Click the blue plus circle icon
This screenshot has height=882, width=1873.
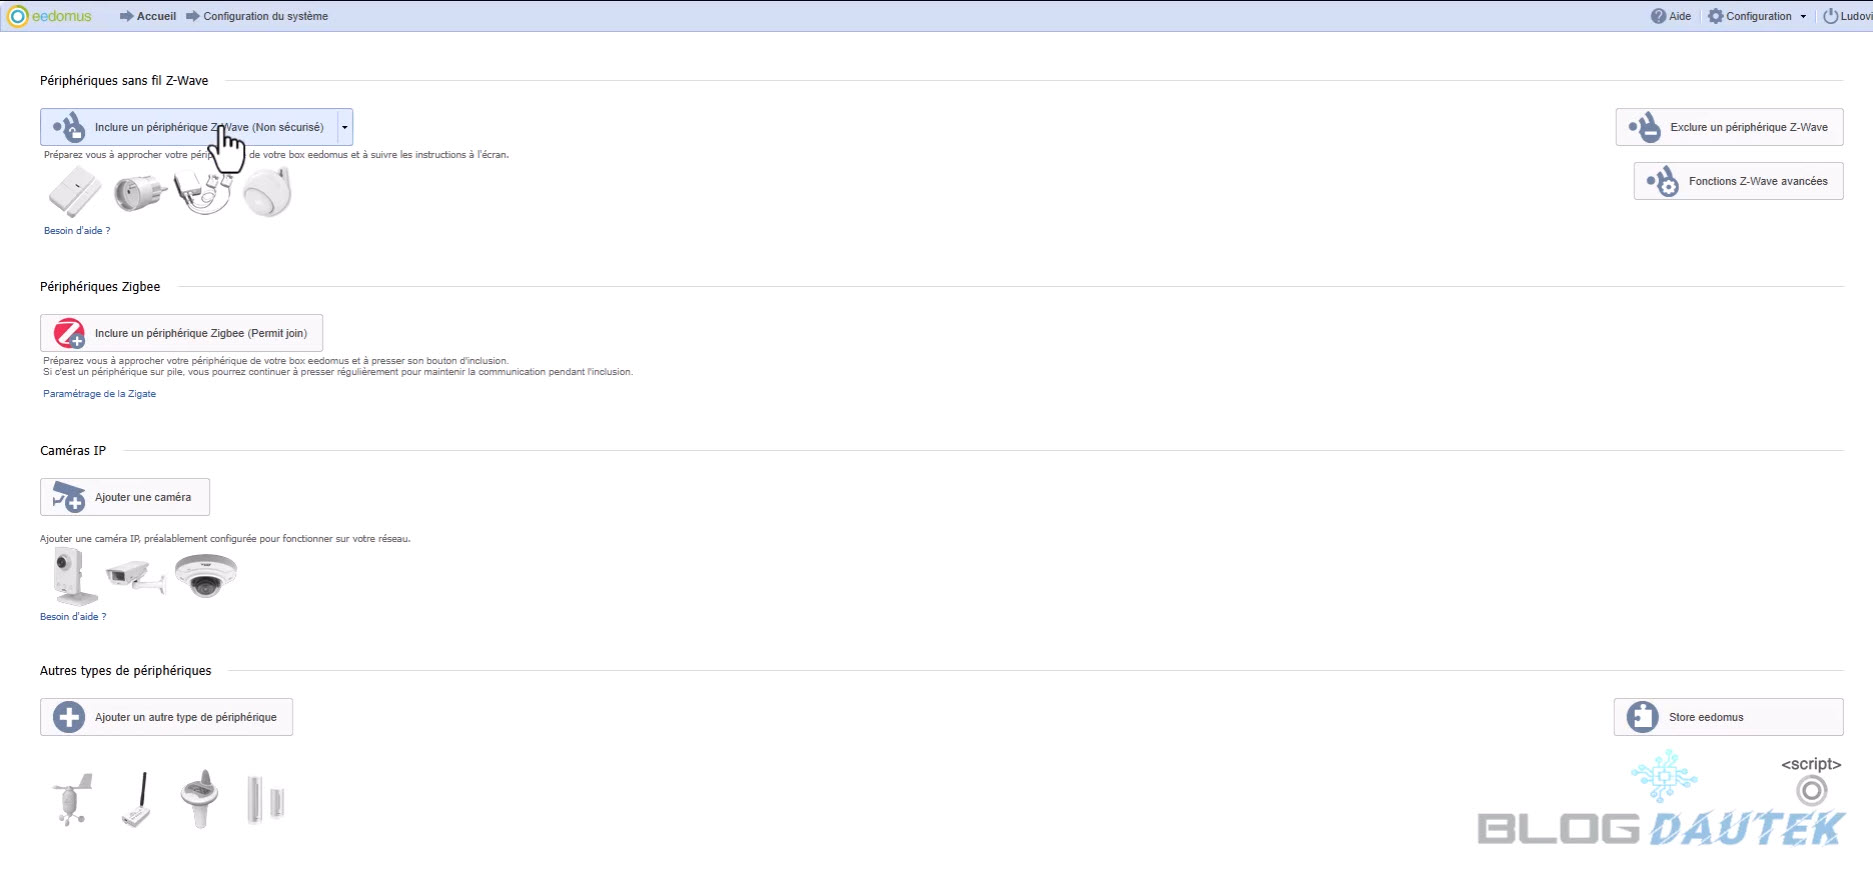[69, 717]
